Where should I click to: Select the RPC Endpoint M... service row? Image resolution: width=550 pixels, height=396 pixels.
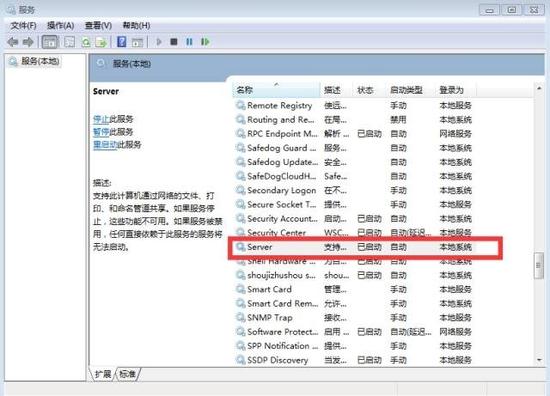coord(354,134)
